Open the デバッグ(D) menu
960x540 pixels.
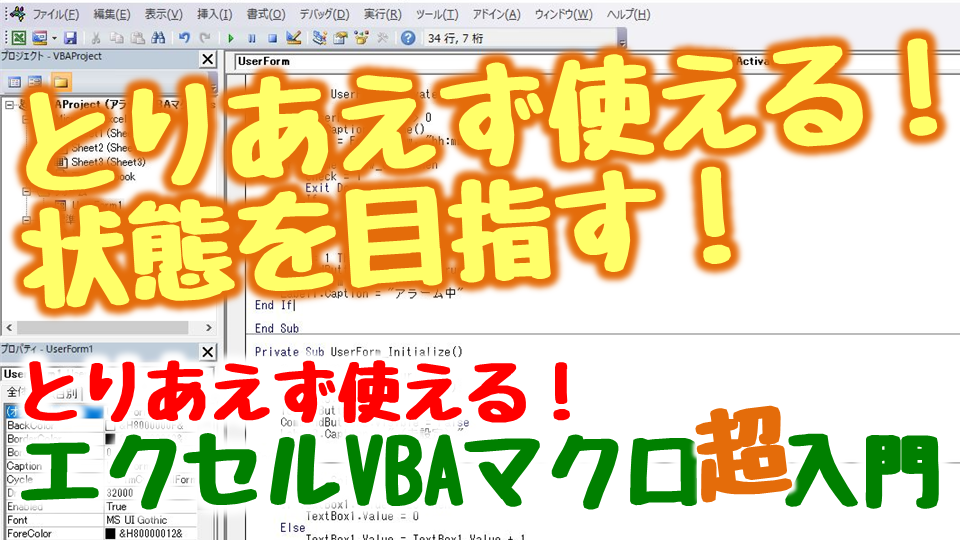[324, 14]
